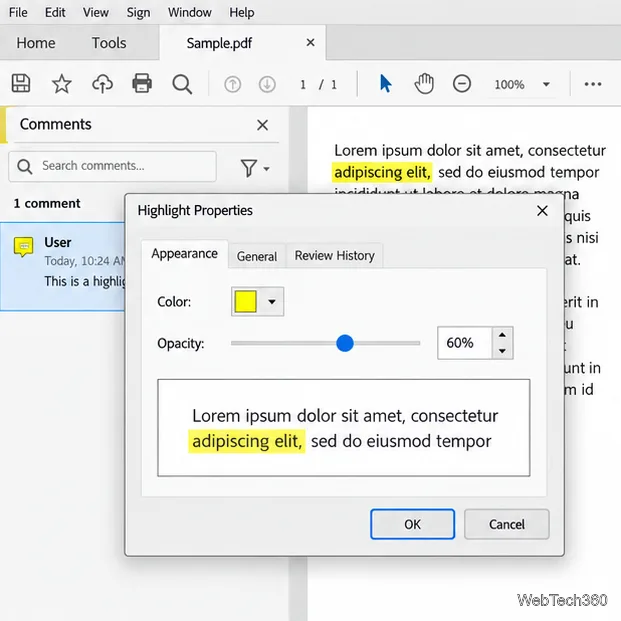Switch to the General tab
This screenshot has width=621, height=621.
(x=257, y=256)
